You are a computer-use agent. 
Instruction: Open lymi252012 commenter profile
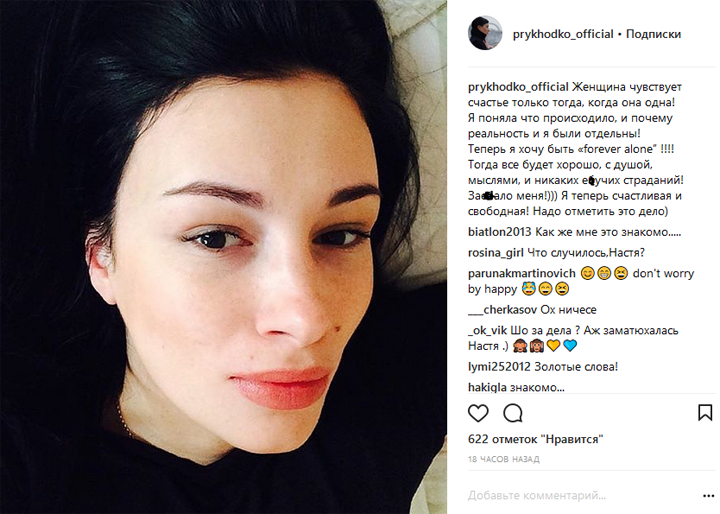(499, 367)
